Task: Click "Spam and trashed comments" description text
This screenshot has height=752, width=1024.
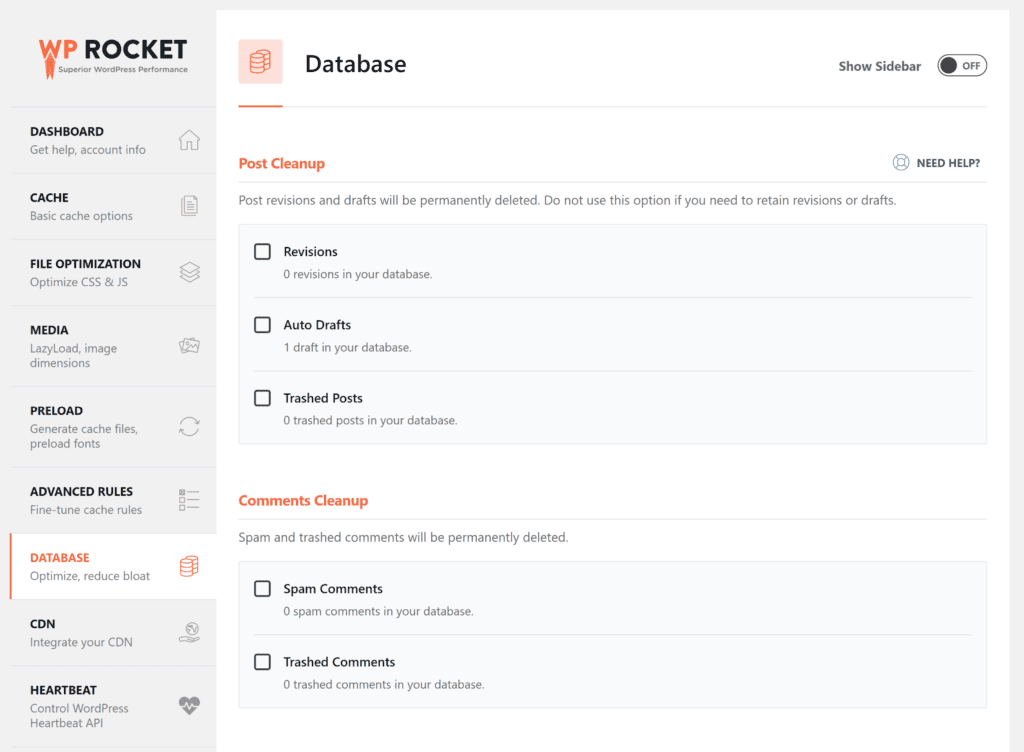Action: coord(403,537)
